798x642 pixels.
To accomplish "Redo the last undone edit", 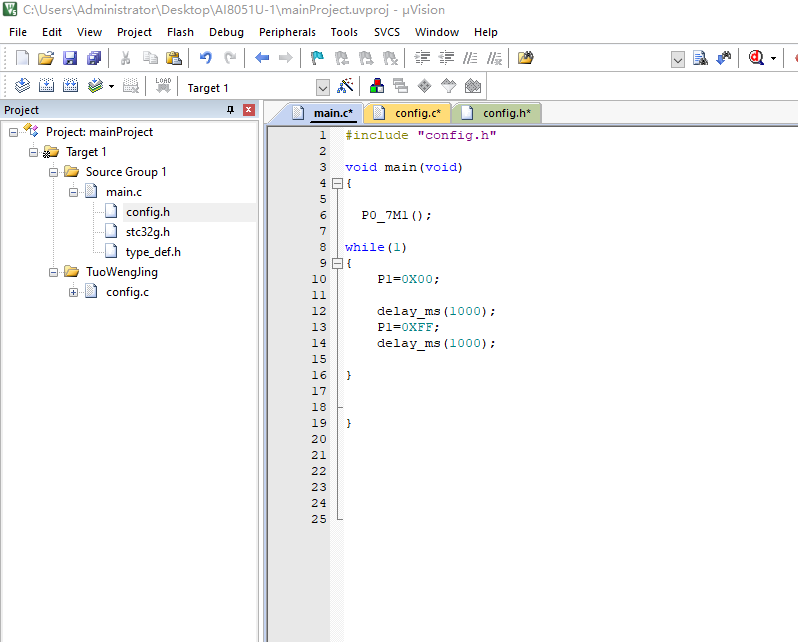I will [x=230, y=58].
